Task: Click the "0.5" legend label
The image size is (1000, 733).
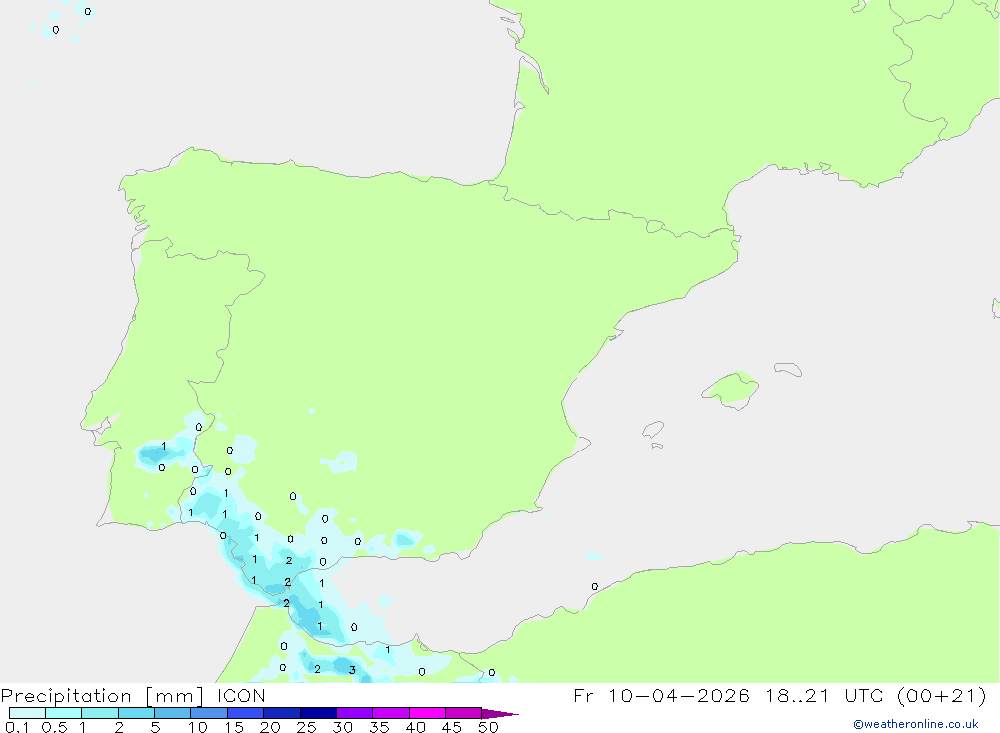Action: (x=54, y=727)
